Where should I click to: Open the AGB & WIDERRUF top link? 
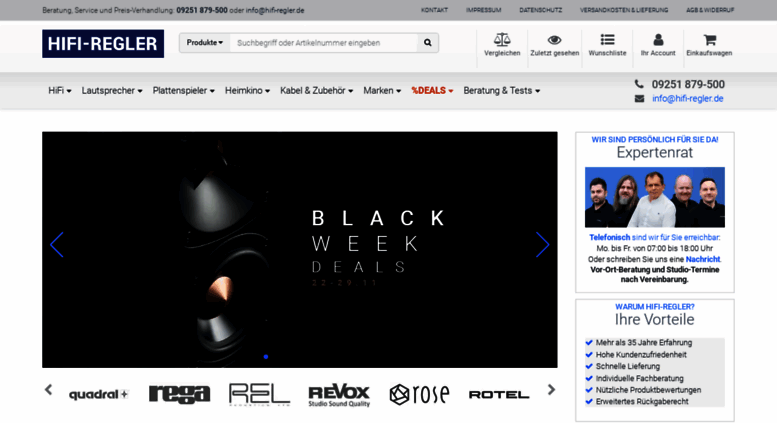710,10
